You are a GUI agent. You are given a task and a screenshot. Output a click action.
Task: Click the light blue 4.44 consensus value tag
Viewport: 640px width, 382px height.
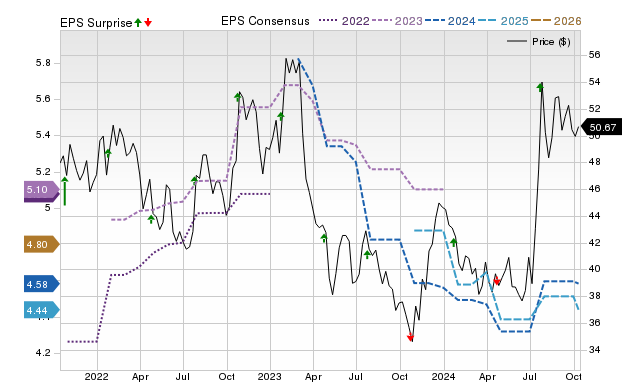tap(42, 310)
